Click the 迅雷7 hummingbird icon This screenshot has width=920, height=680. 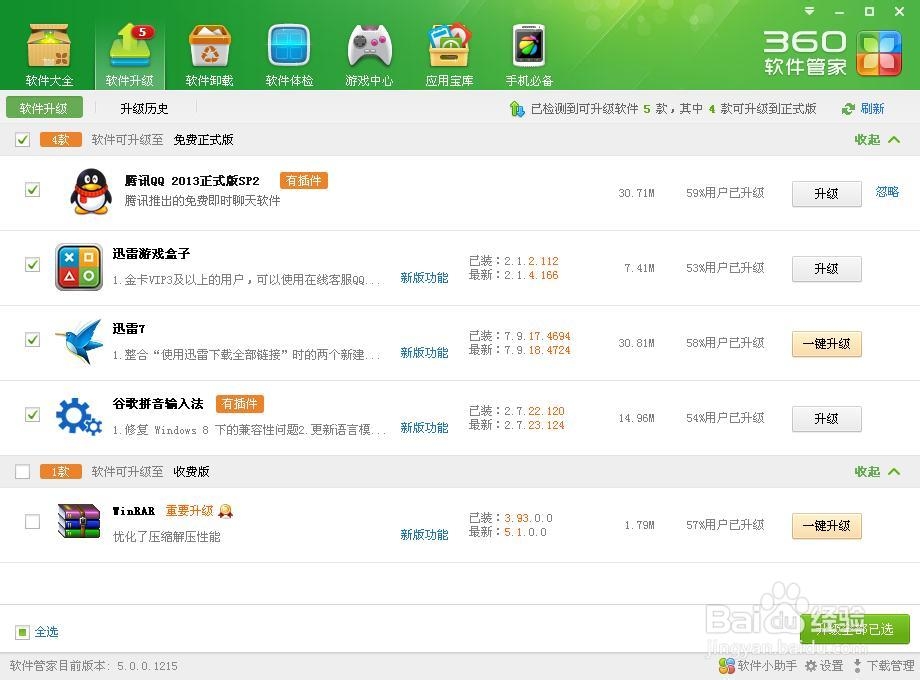(79, 342)
